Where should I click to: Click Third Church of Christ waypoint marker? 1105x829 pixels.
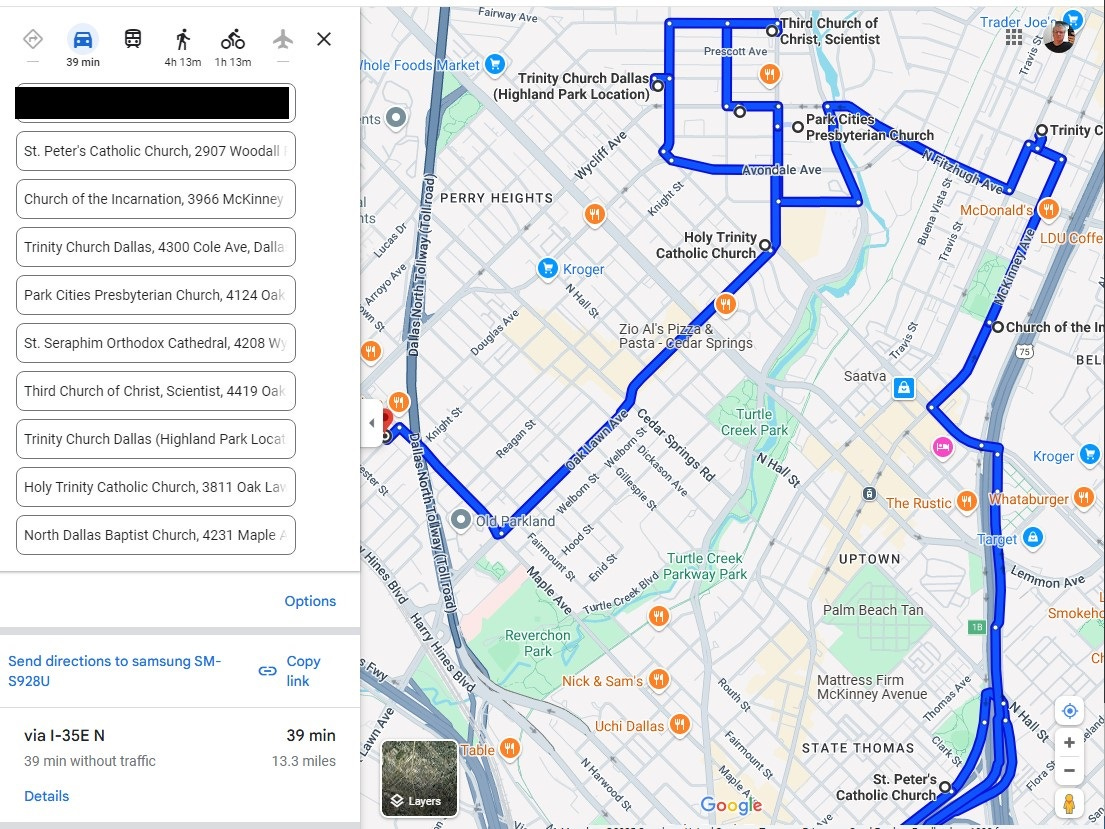pos(772,30)
